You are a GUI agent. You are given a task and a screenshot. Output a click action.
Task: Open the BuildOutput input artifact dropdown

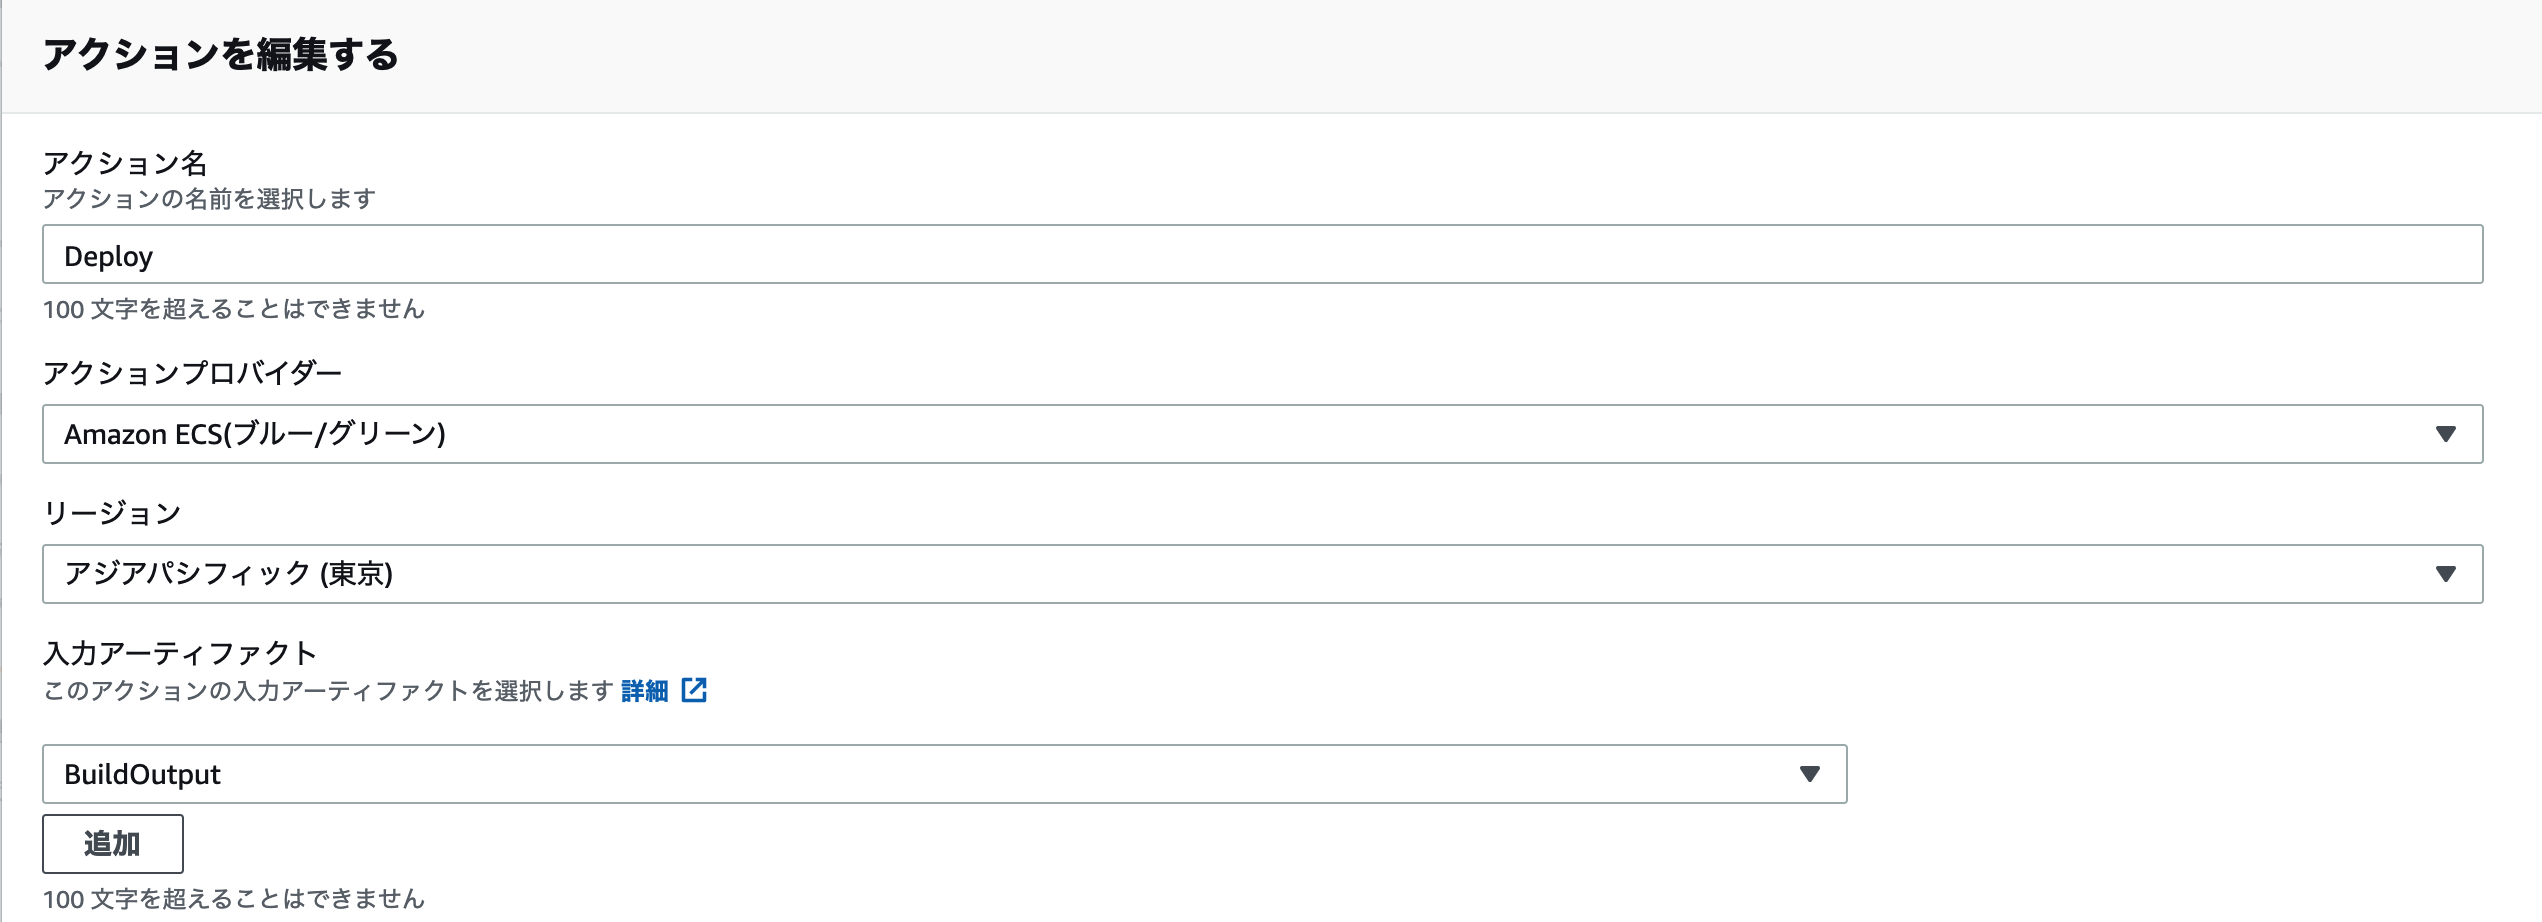(x=944, y=774)
